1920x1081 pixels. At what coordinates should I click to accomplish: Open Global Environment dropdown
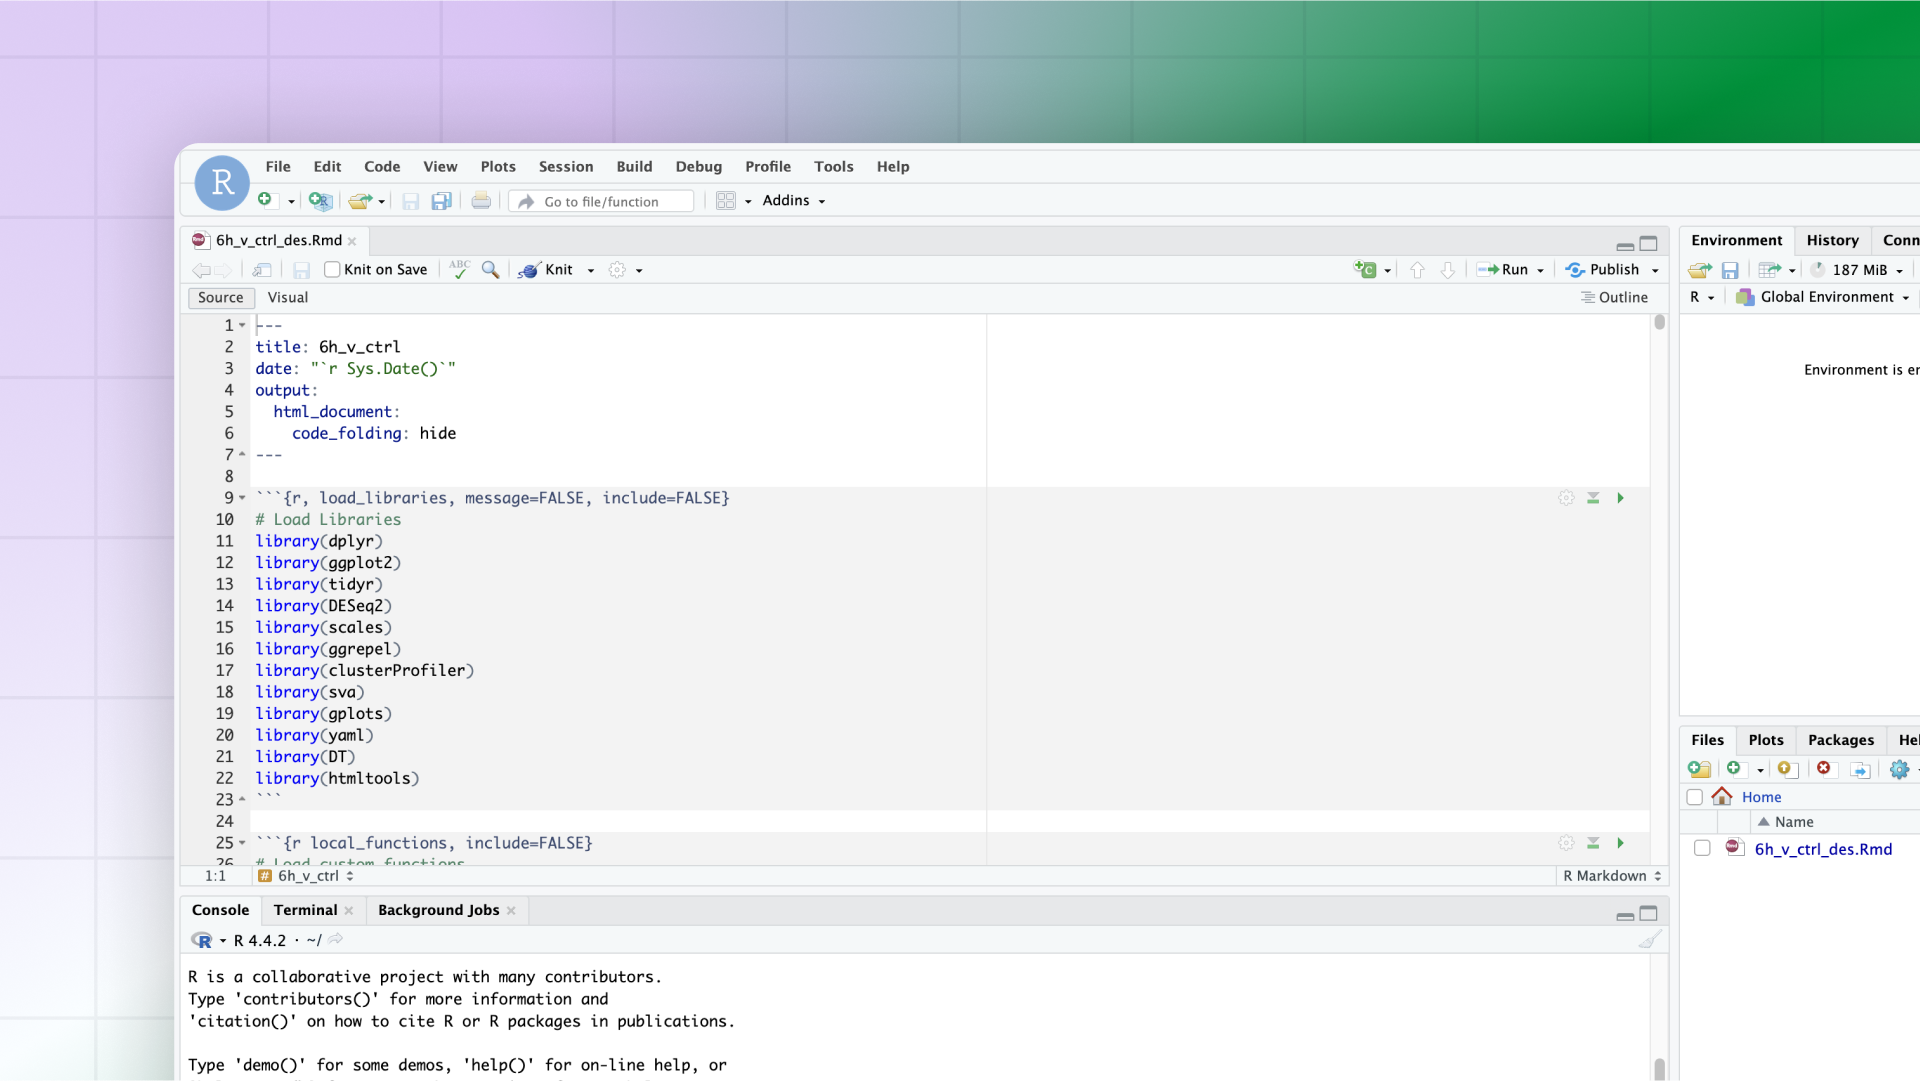pyautogui.click(x=1825, y=297)
